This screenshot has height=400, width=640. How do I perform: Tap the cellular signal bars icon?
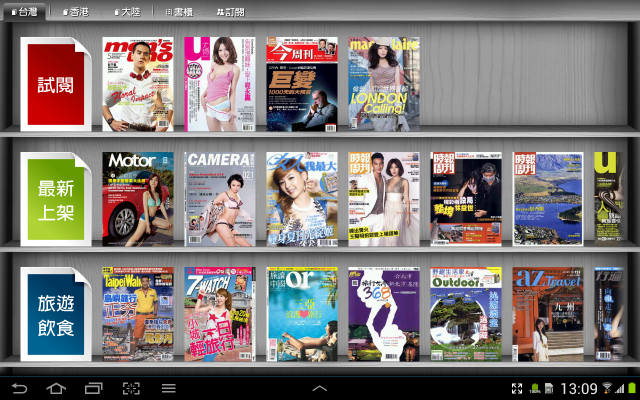(620, 389)
